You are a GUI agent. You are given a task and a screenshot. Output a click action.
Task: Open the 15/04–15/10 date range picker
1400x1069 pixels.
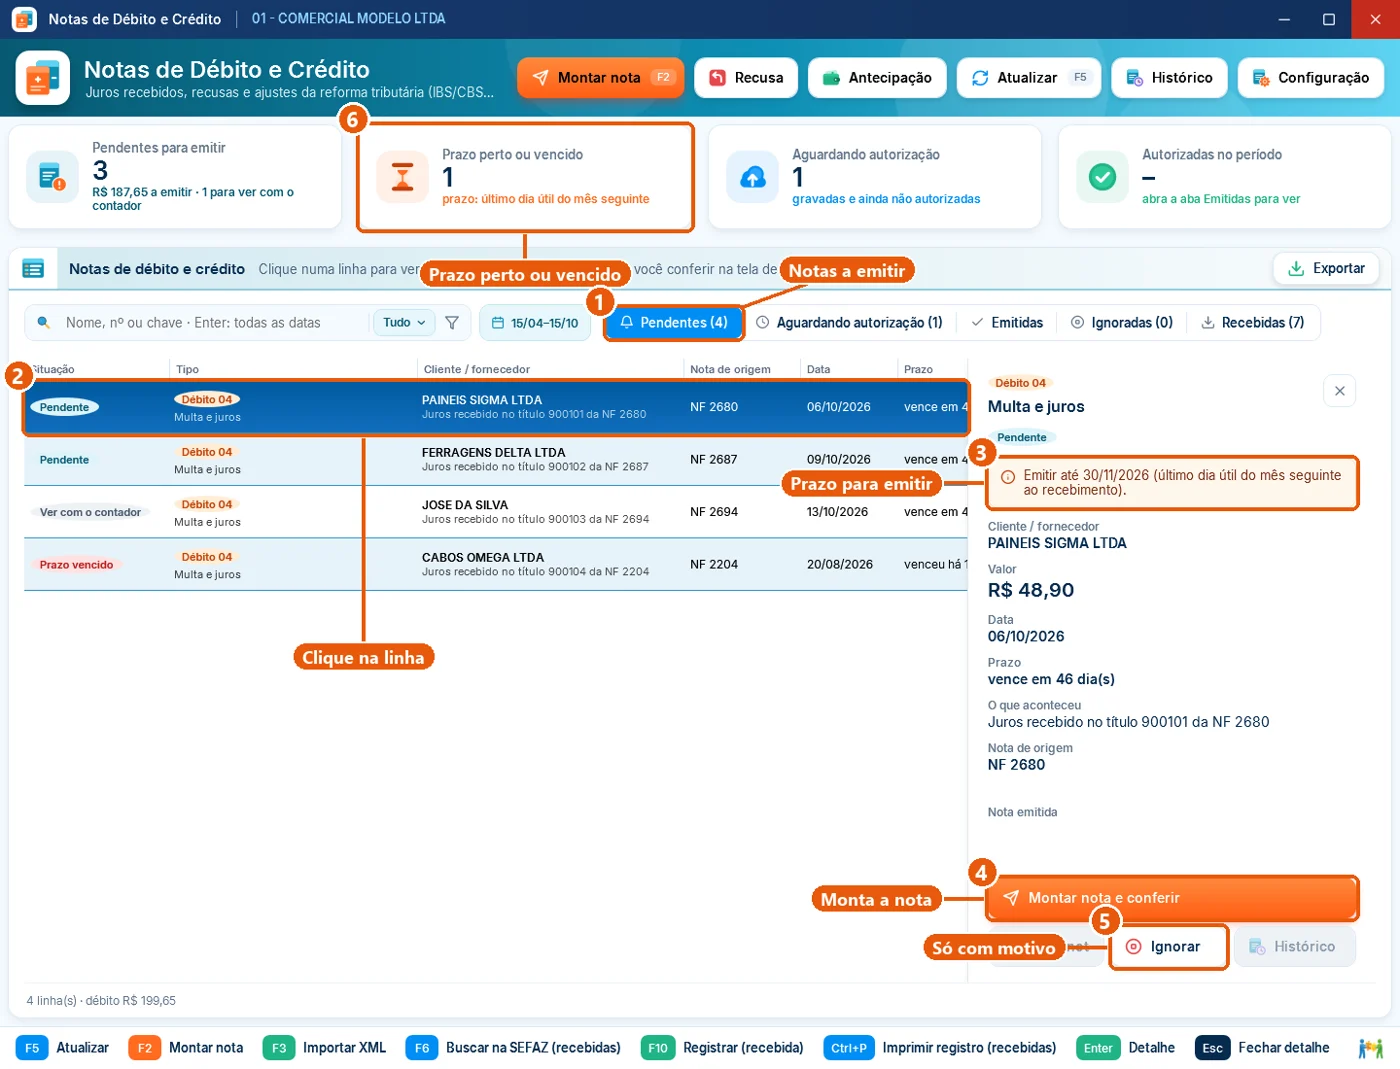coord(535,323)
